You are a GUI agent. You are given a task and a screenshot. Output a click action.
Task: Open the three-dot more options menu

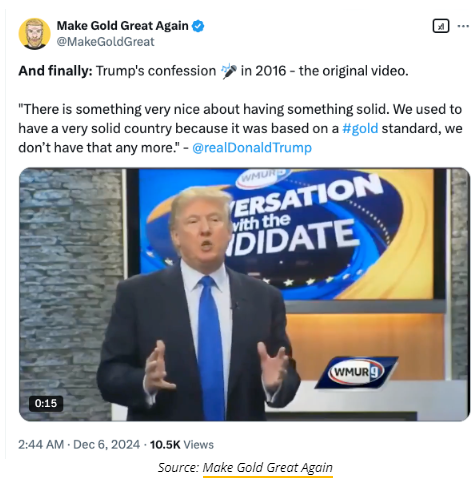pos(463,26)
